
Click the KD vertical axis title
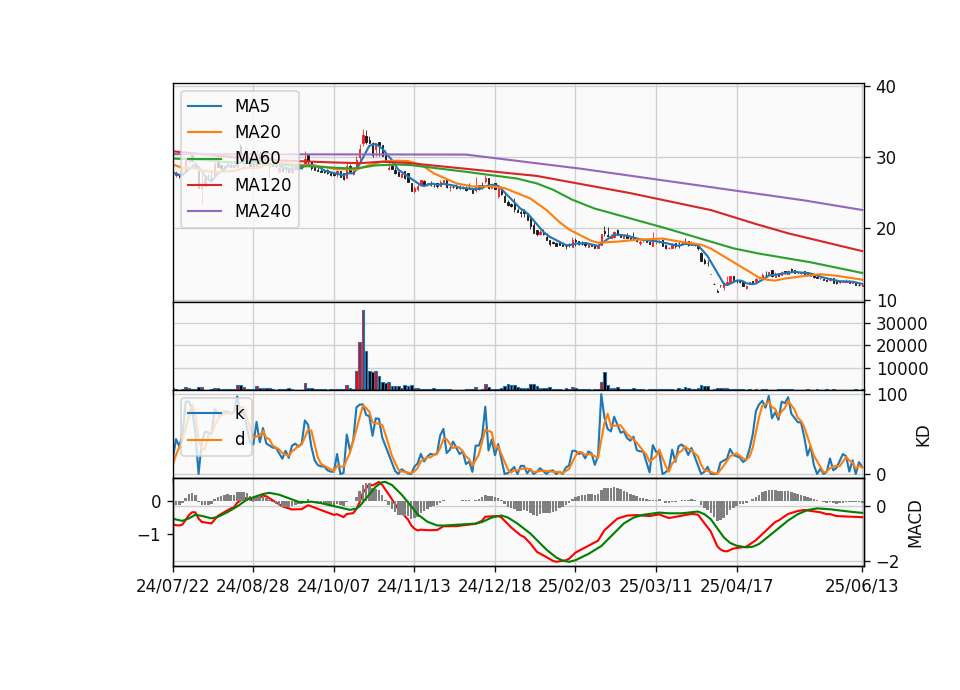[x=923, y=436]
